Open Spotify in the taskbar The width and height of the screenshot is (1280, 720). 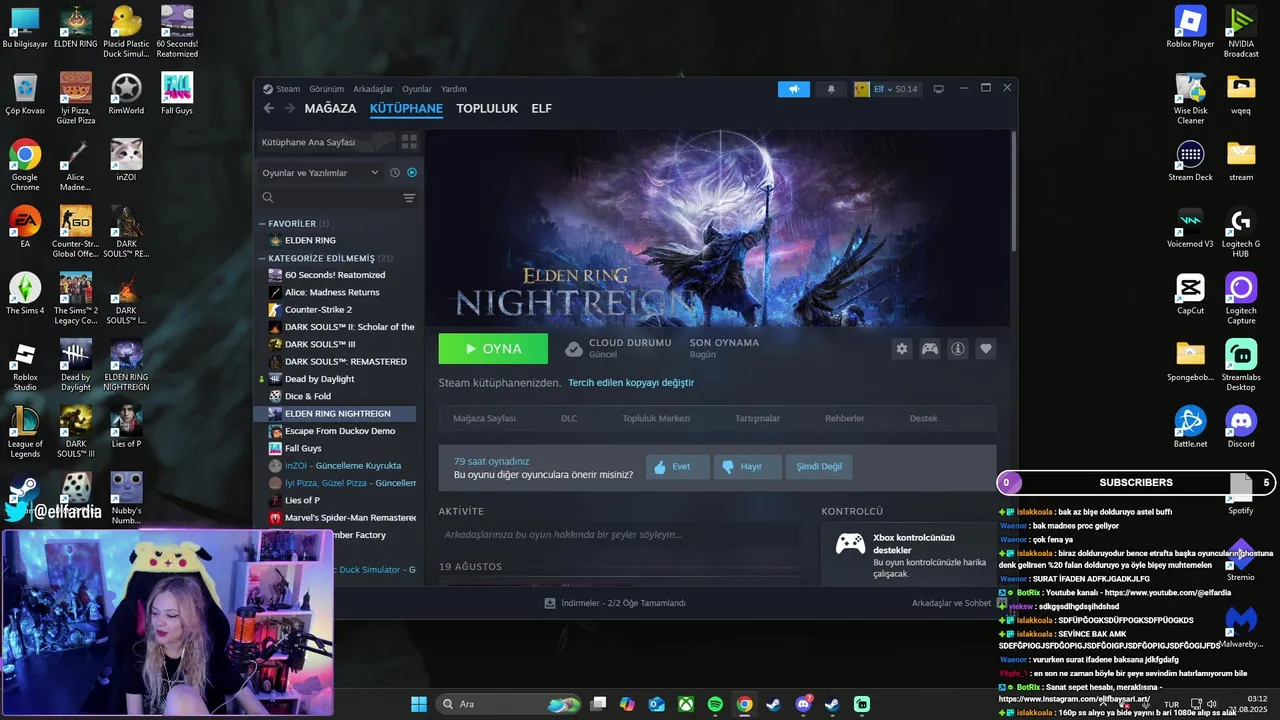pyautogui.click(x=715, y=704)
